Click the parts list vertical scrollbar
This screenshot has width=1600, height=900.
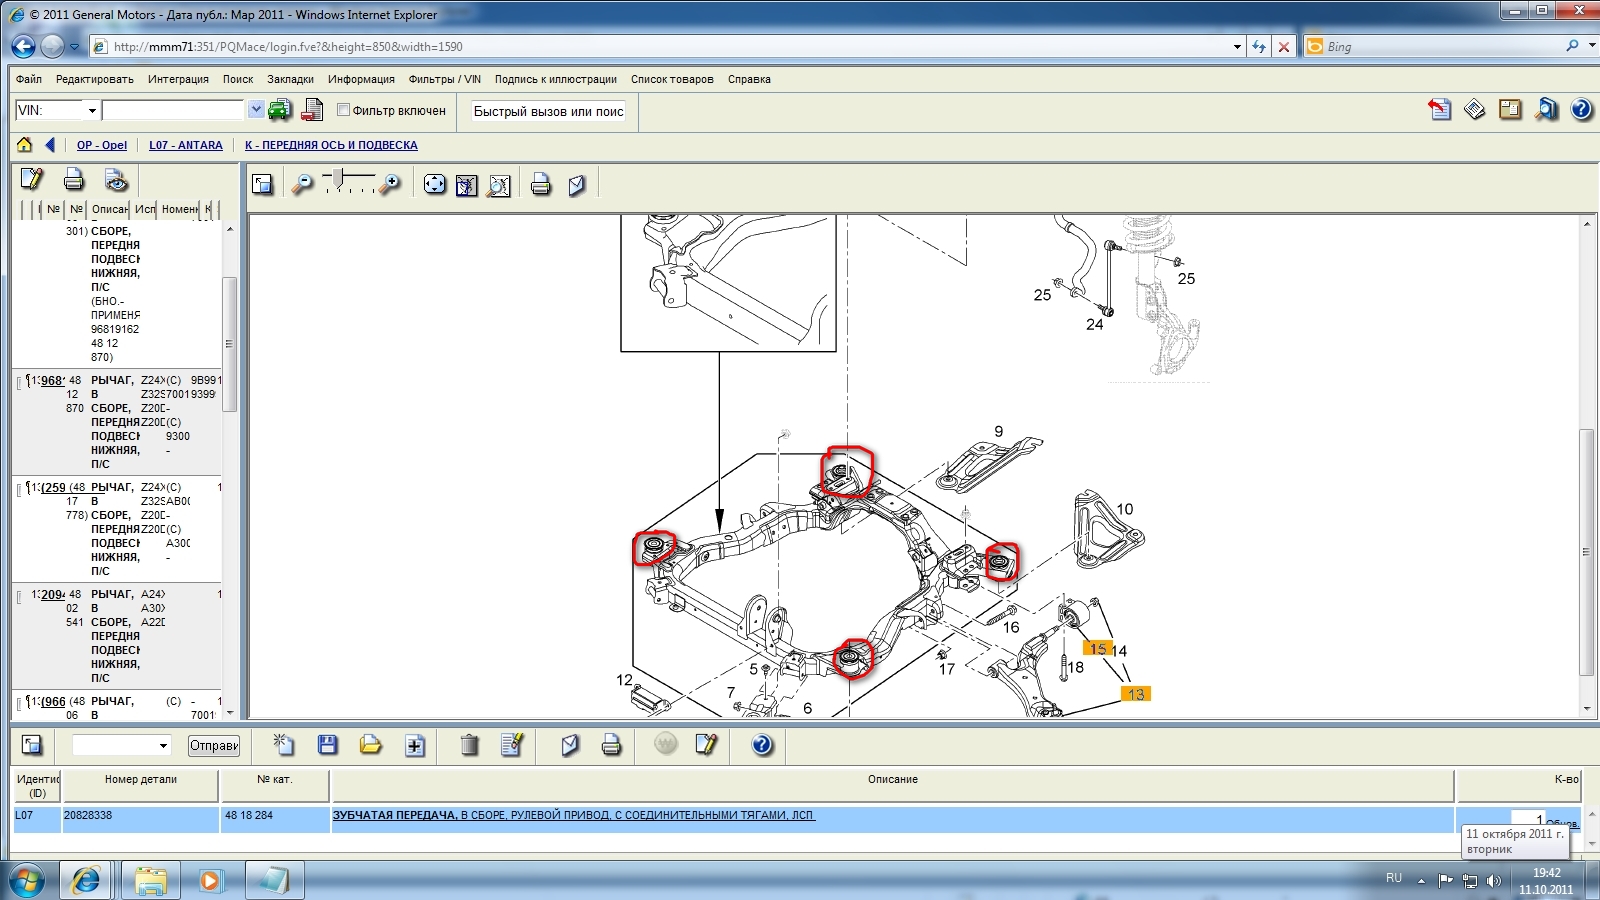[229, 343]
